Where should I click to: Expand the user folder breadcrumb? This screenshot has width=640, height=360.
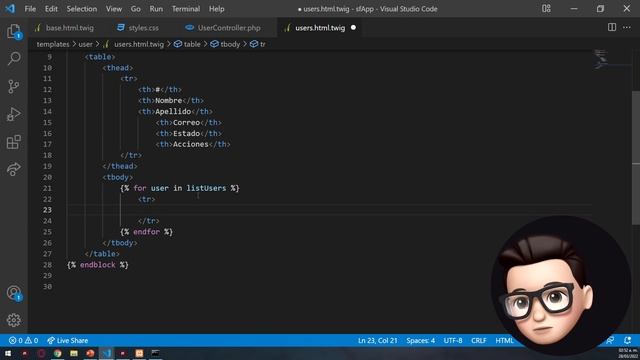85,44
